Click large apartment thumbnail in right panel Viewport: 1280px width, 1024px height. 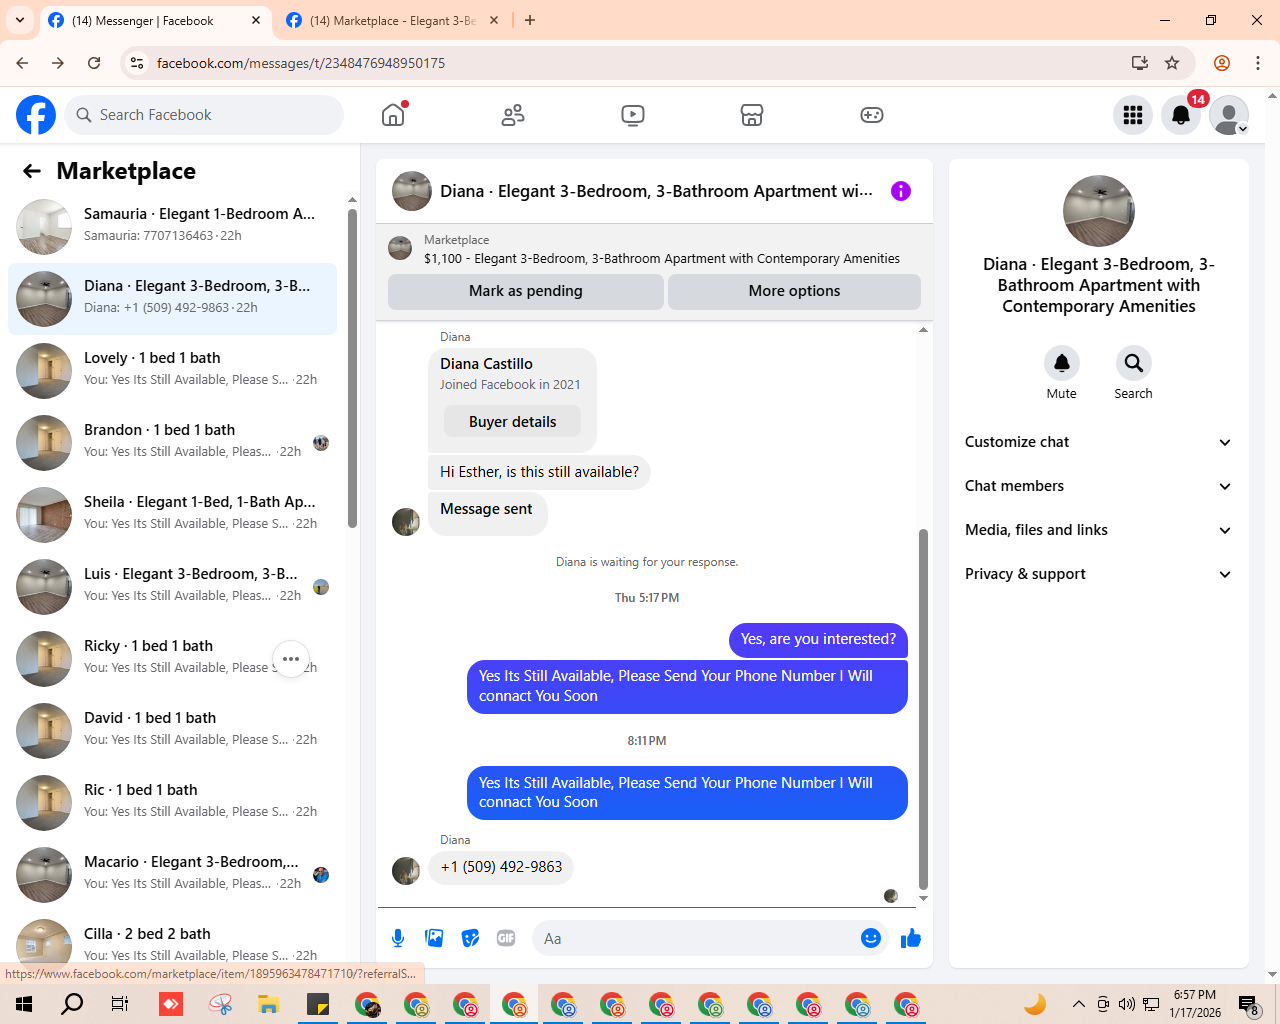(x=1099, y=211)
